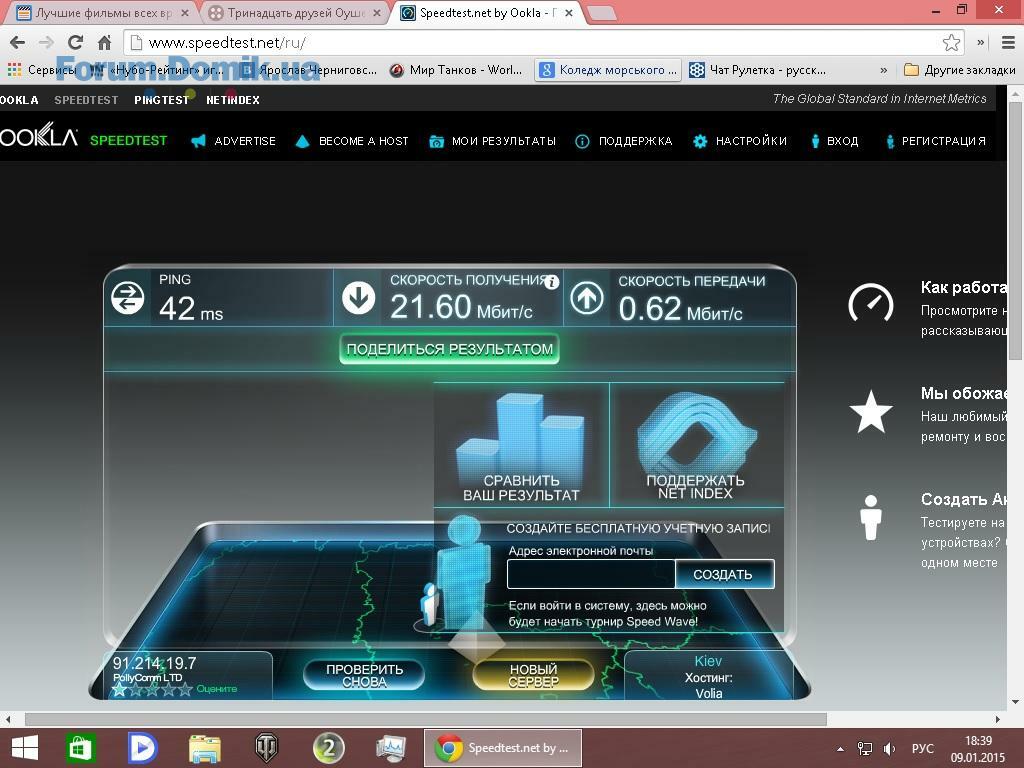This screenshot has height=768, width=1024.
Task: Show hidden system tray icons
Action: (840, 749)
